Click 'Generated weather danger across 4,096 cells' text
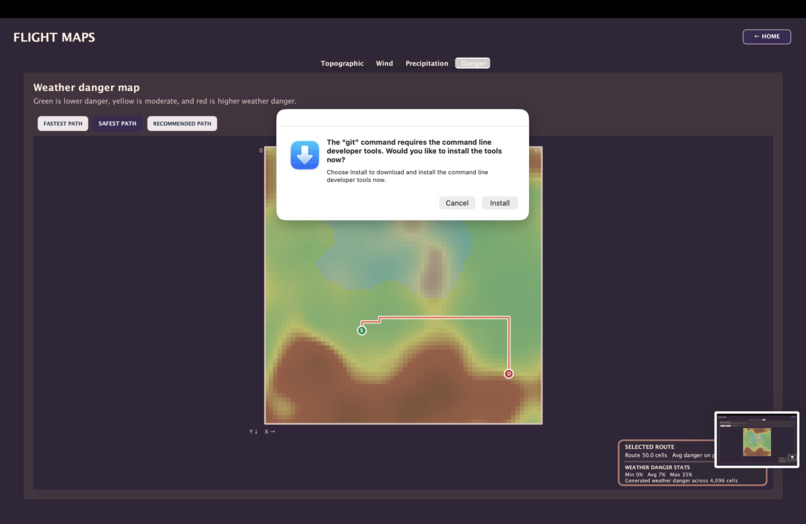 681,481
